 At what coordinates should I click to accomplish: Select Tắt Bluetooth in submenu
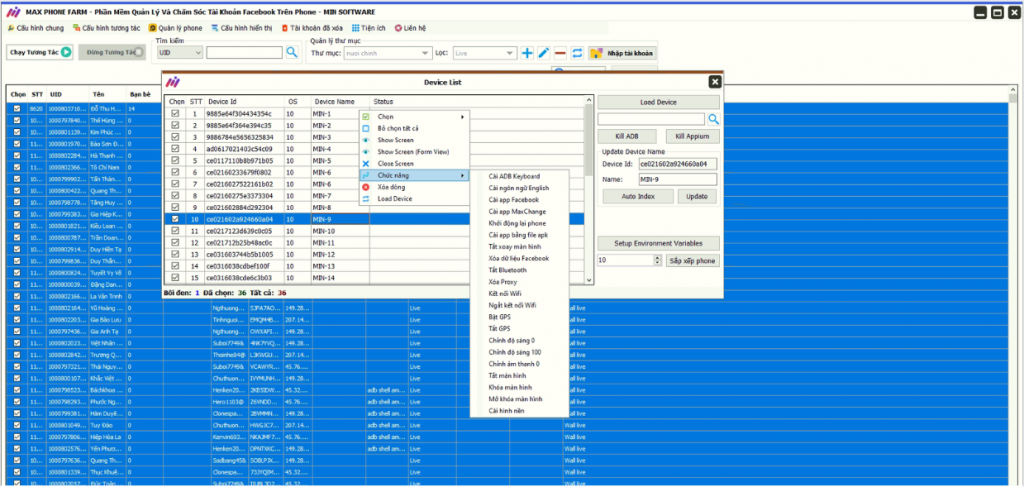coord(519,270)
